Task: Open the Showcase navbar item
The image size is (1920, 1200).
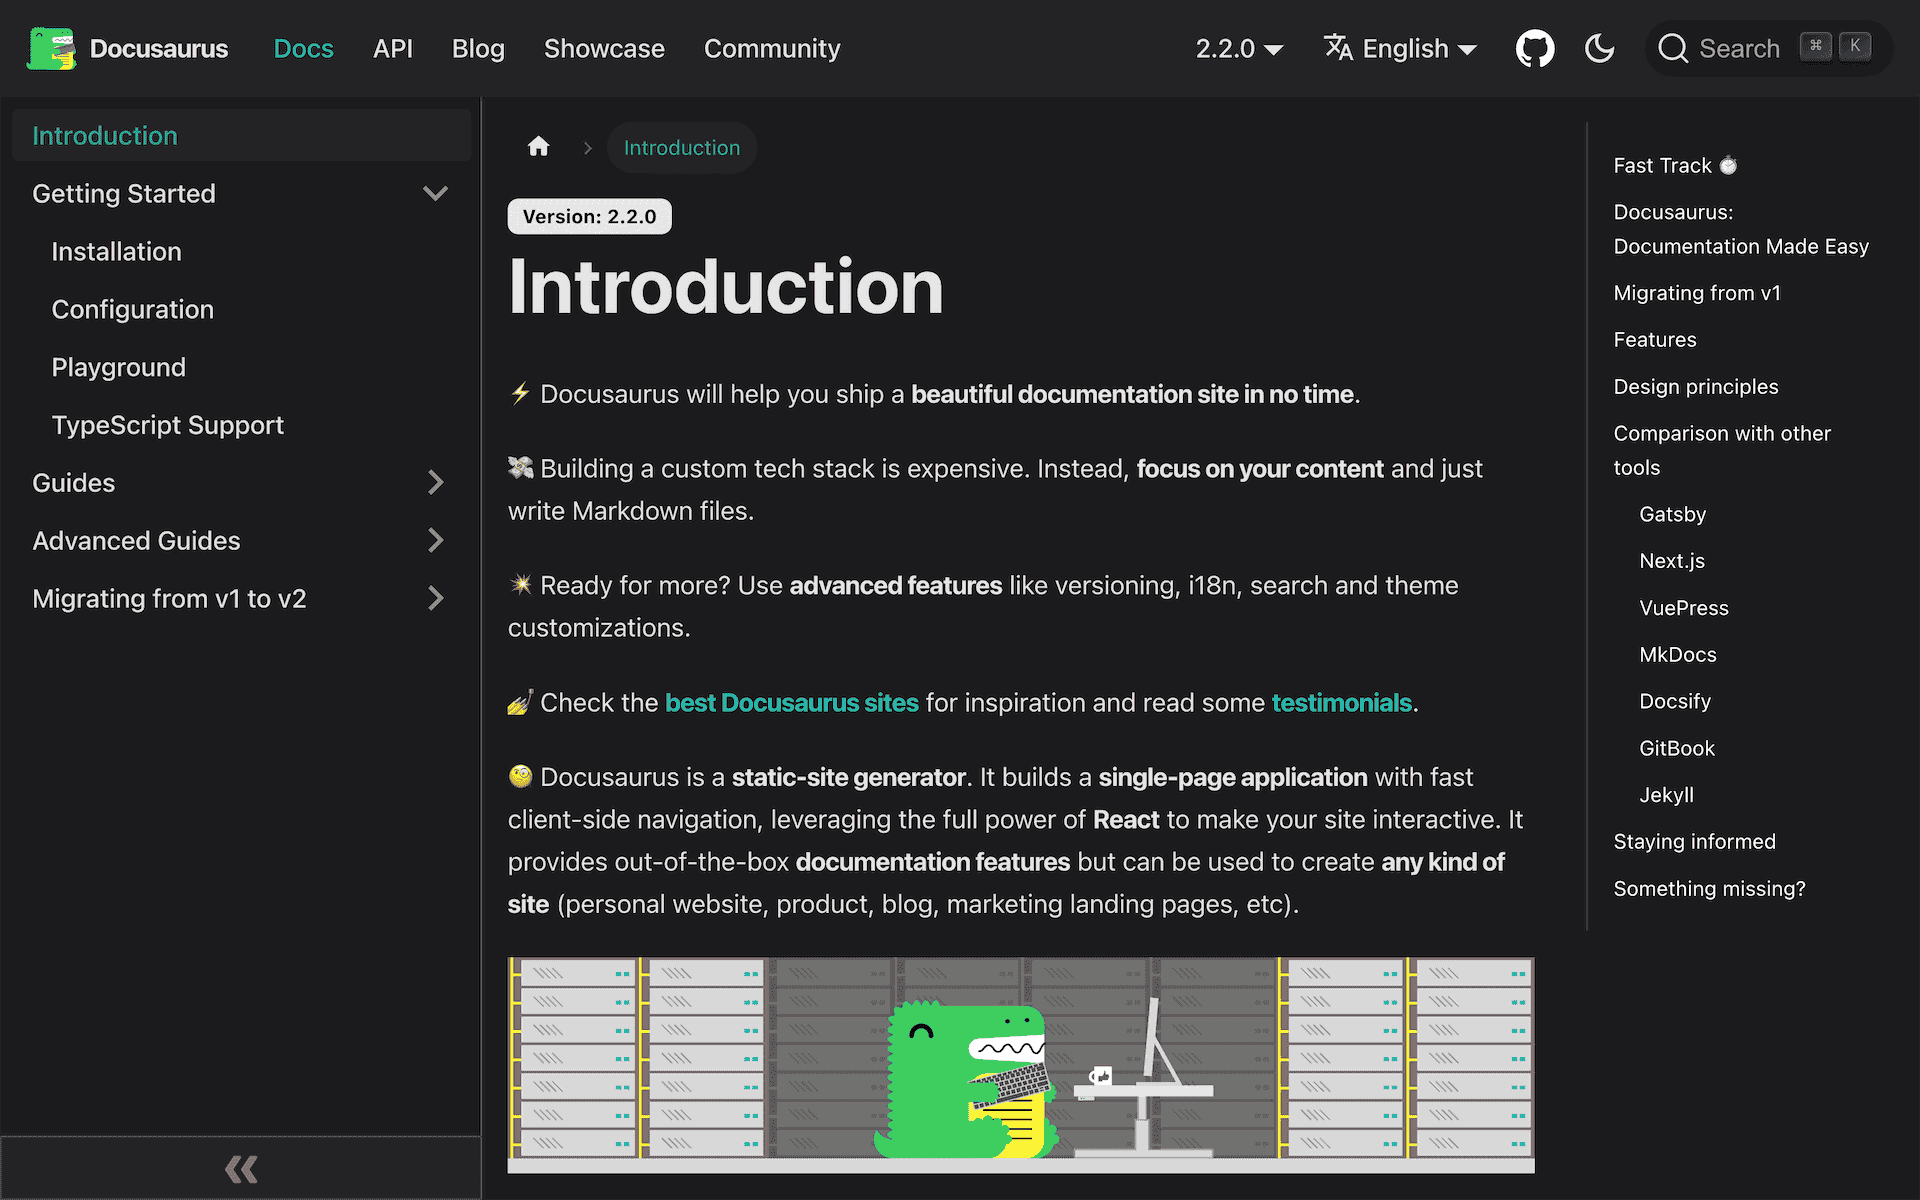Action: pyautogui.click(x=604, y=48)
